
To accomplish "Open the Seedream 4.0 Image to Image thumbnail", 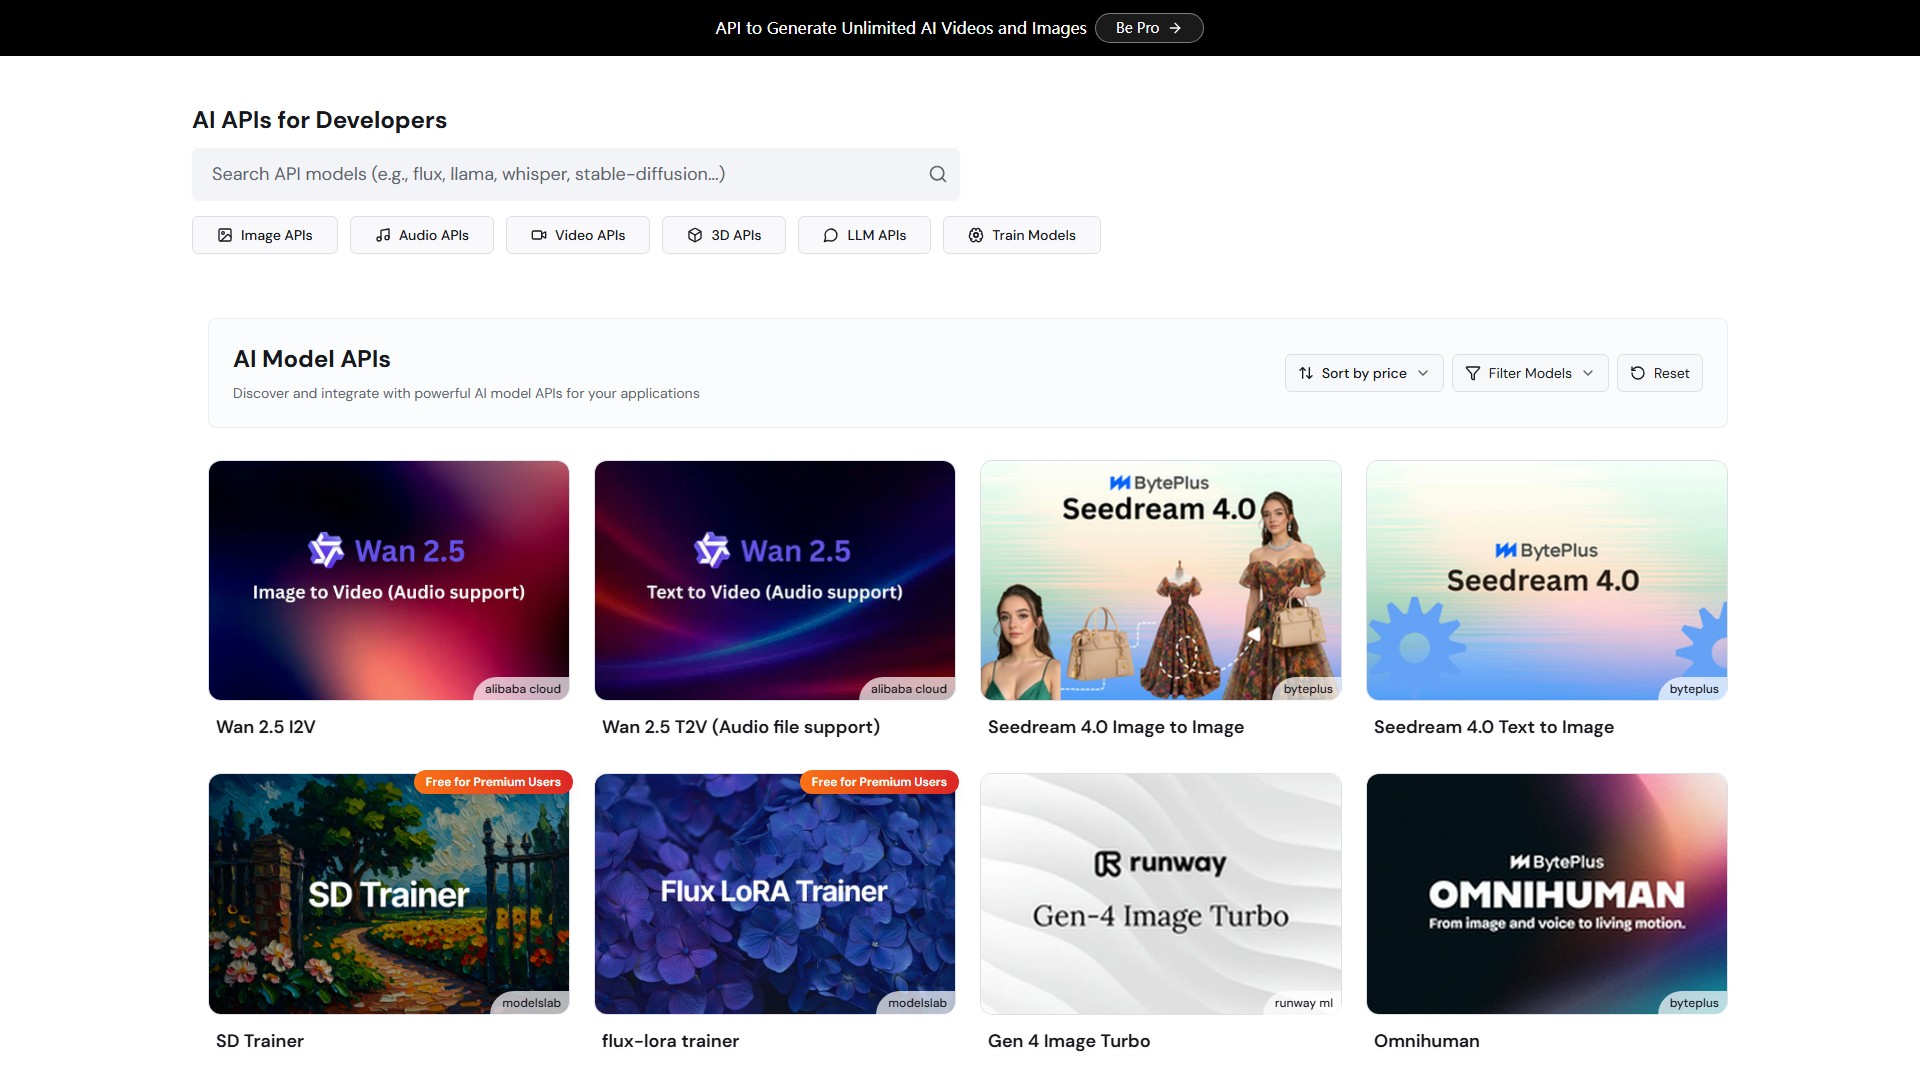I will coord(1160,580).
